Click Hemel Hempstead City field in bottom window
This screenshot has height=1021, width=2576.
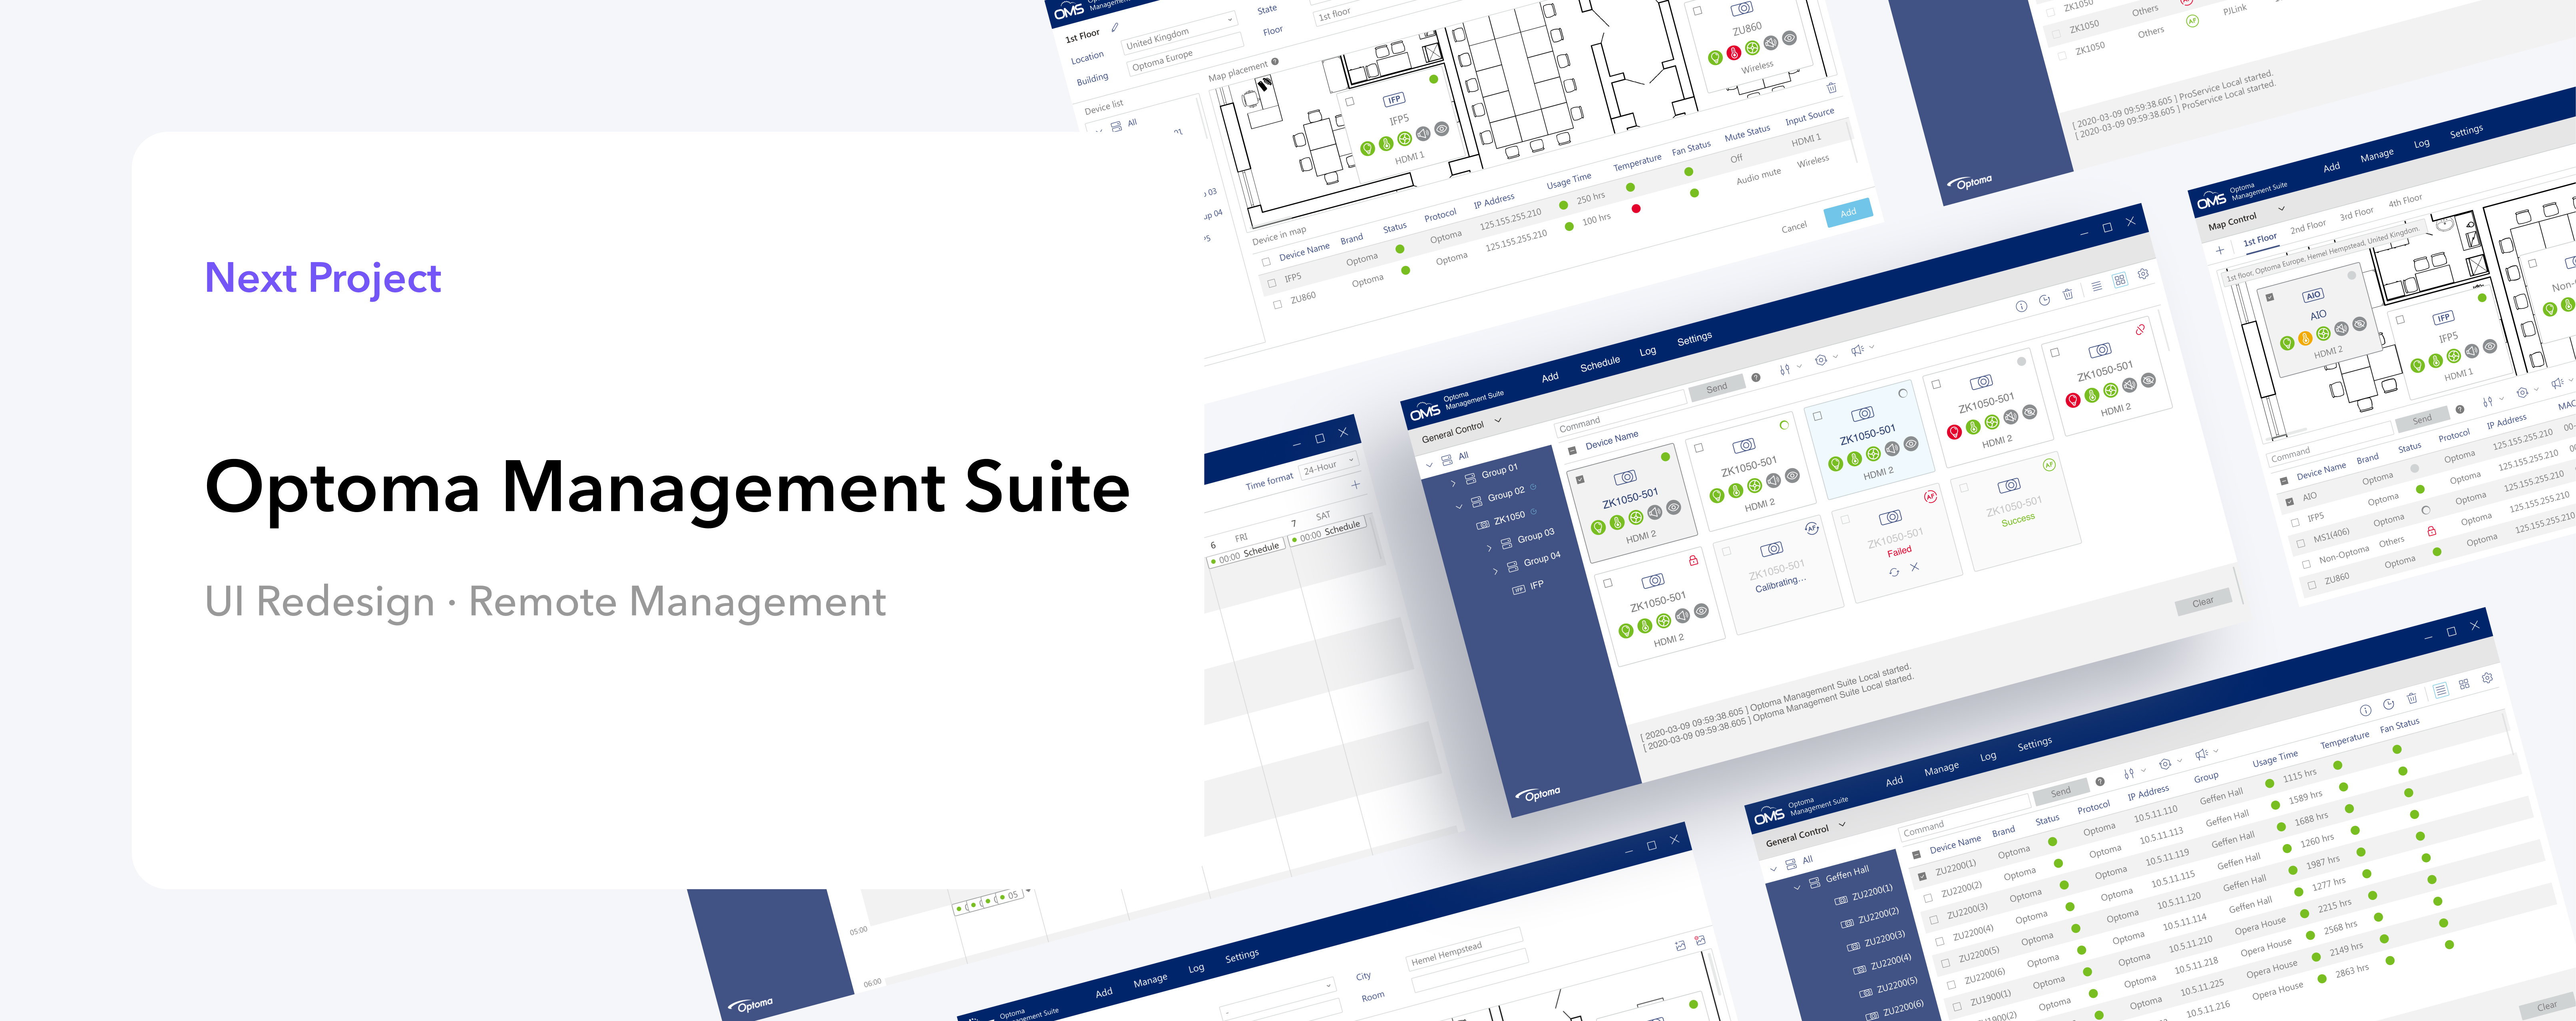tap(1465, 949)
